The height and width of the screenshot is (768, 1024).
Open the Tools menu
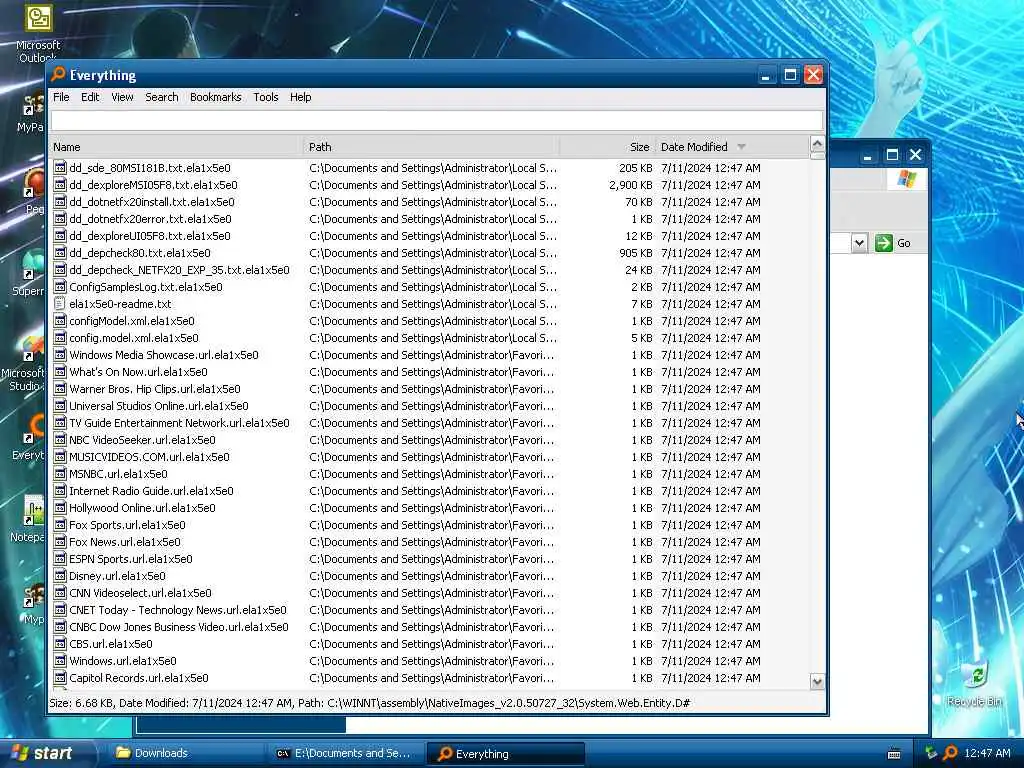click(266, 97)
